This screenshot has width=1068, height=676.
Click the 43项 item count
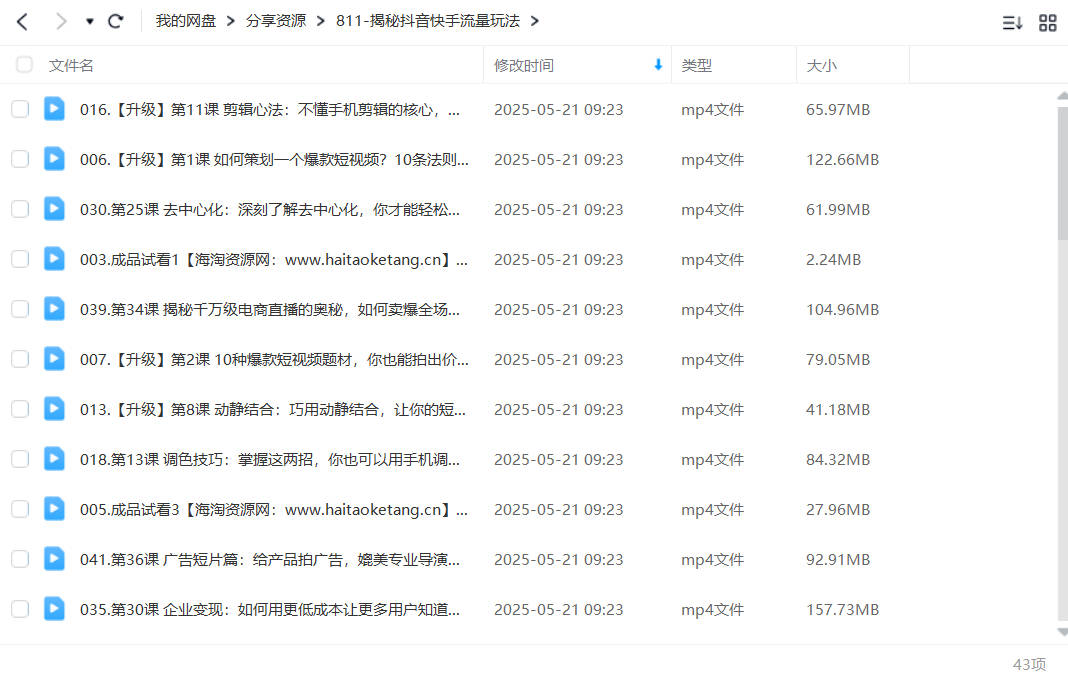point(1029,664)
